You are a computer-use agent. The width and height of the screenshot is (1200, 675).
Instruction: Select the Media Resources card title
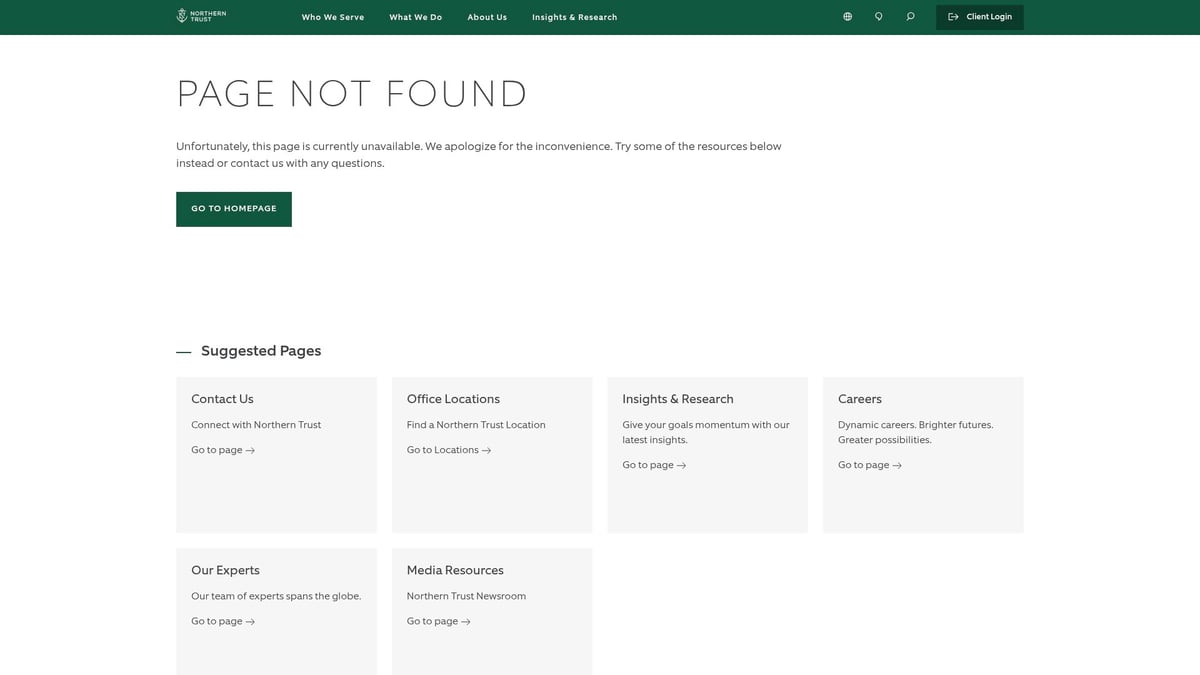point(455,570)
